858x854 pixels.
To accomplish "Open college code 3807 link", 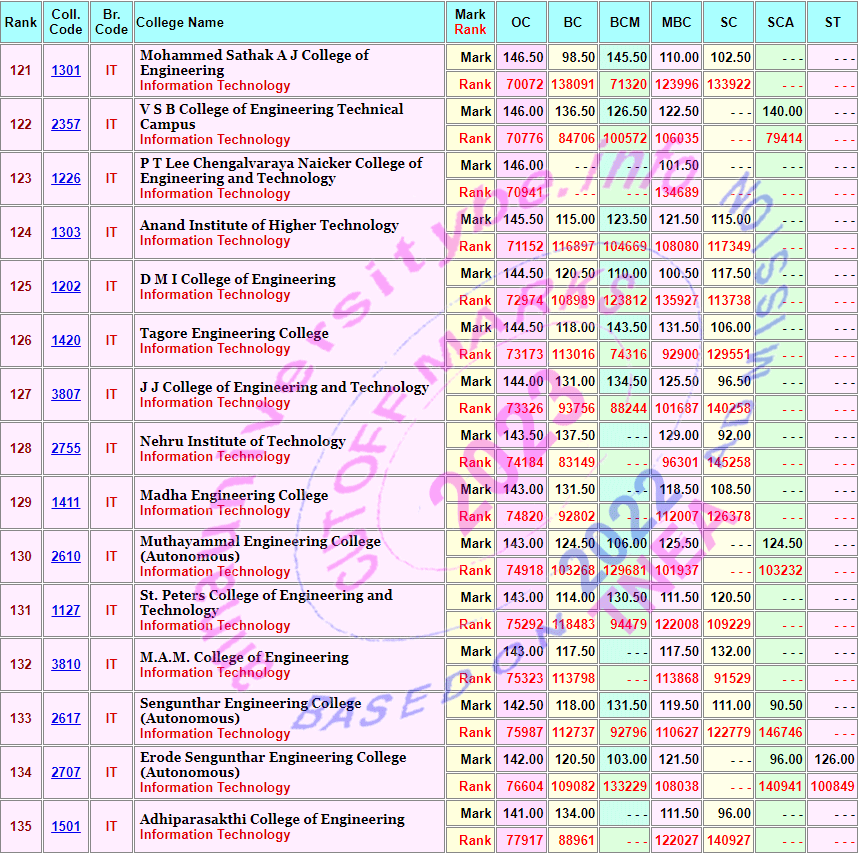I will pyautogui.click(x=66, y=395).
